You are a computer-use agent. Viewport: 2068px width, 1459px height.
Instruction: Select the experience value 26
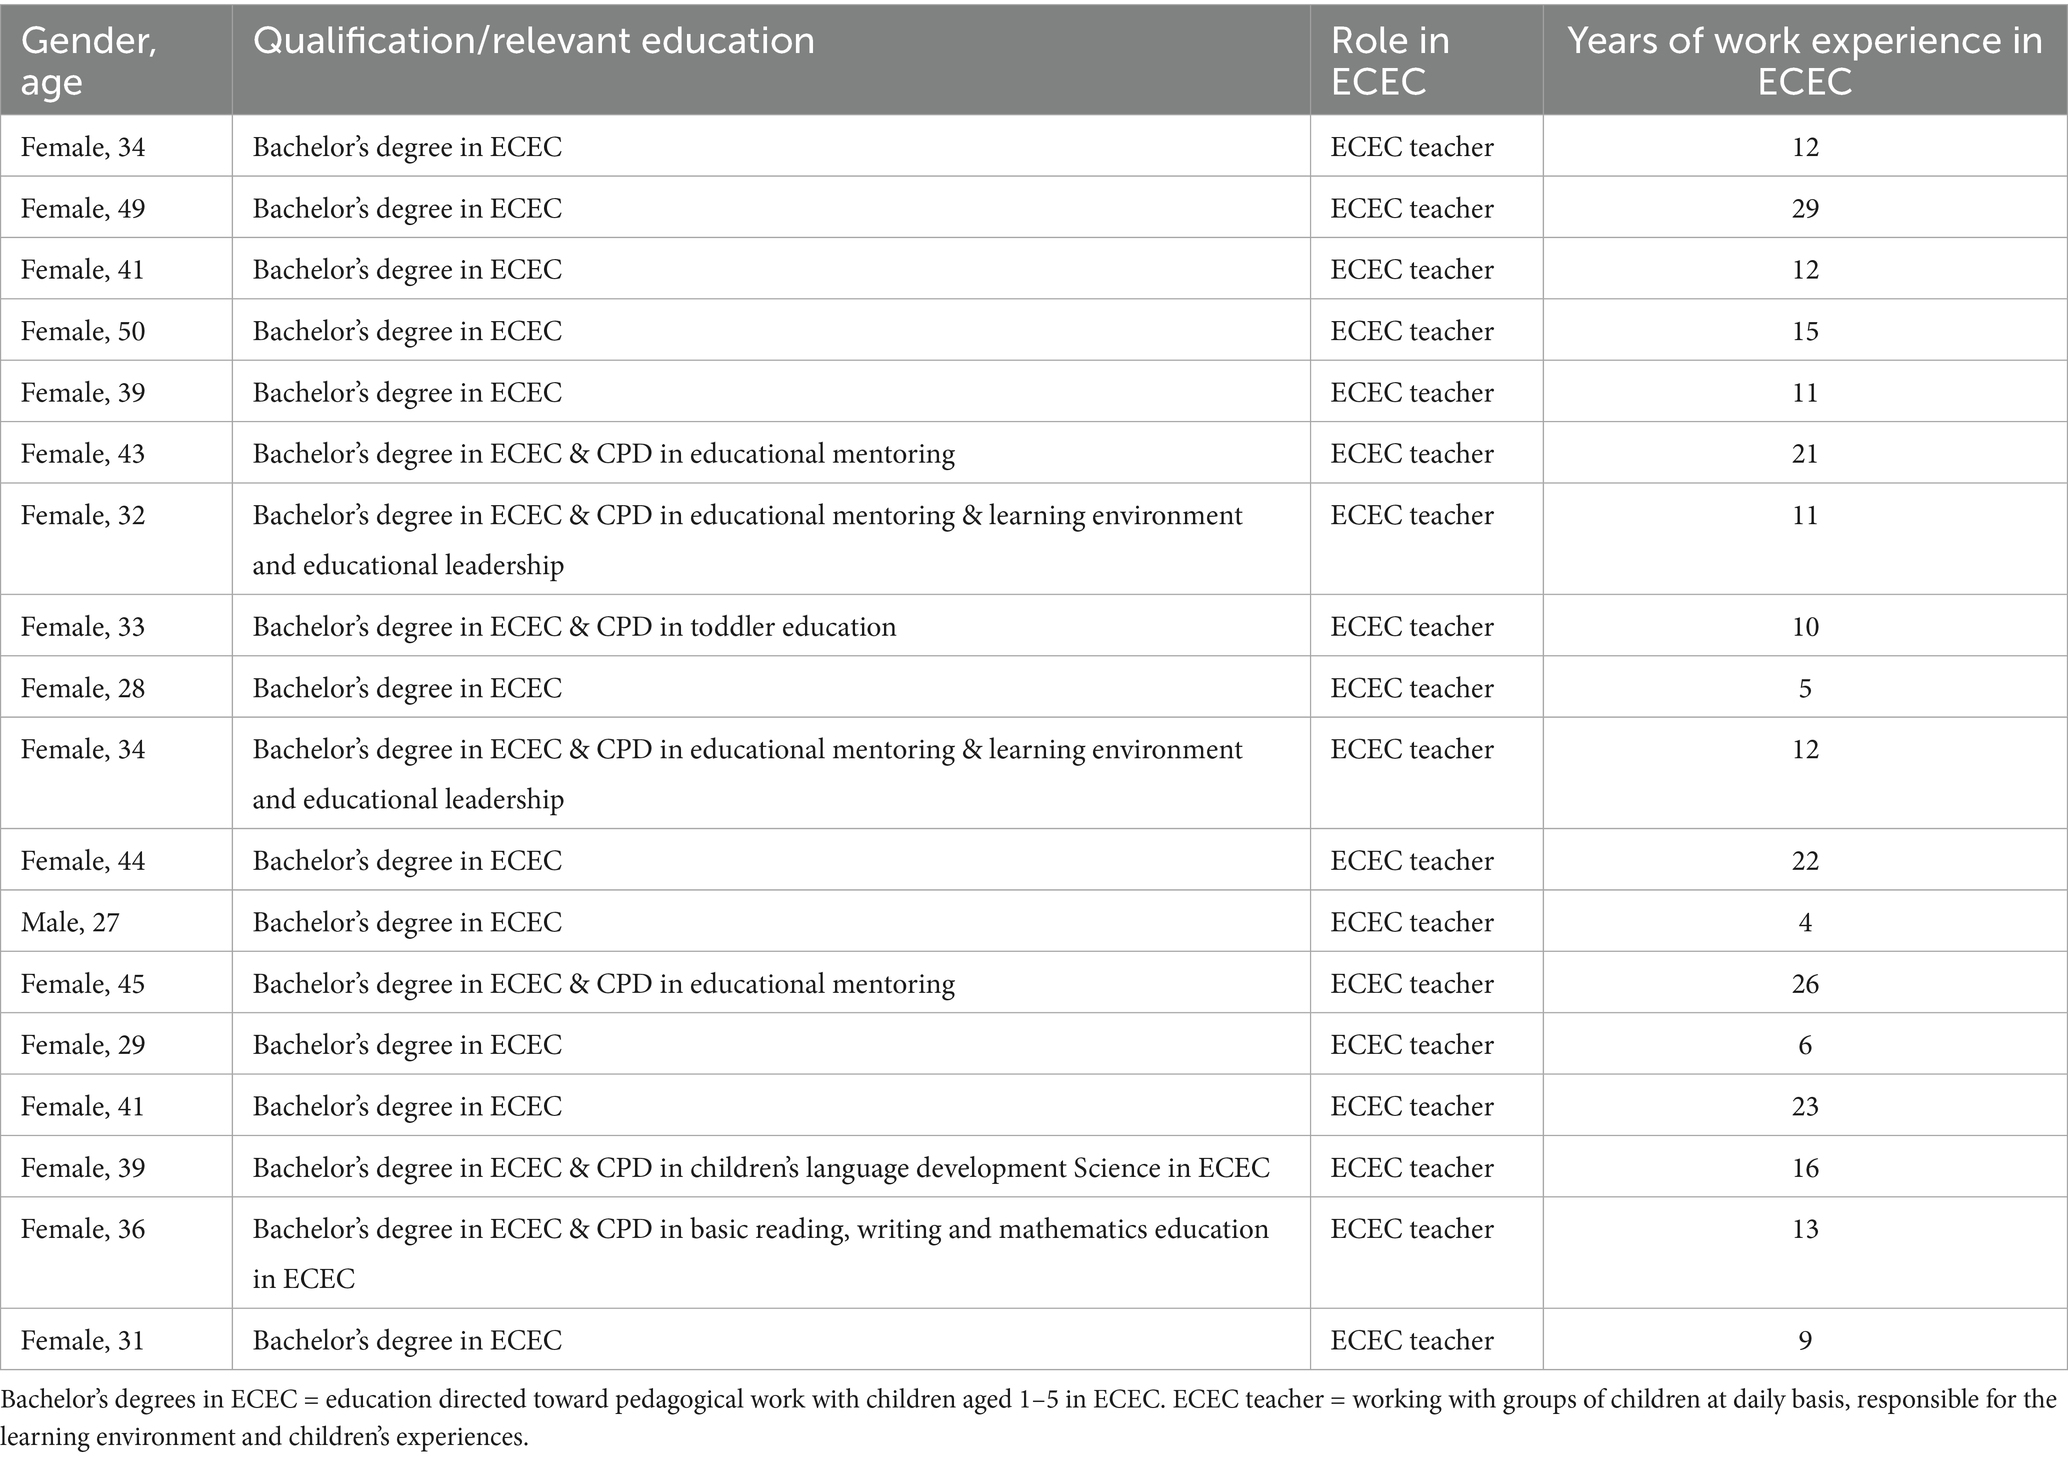[1804, 984]
